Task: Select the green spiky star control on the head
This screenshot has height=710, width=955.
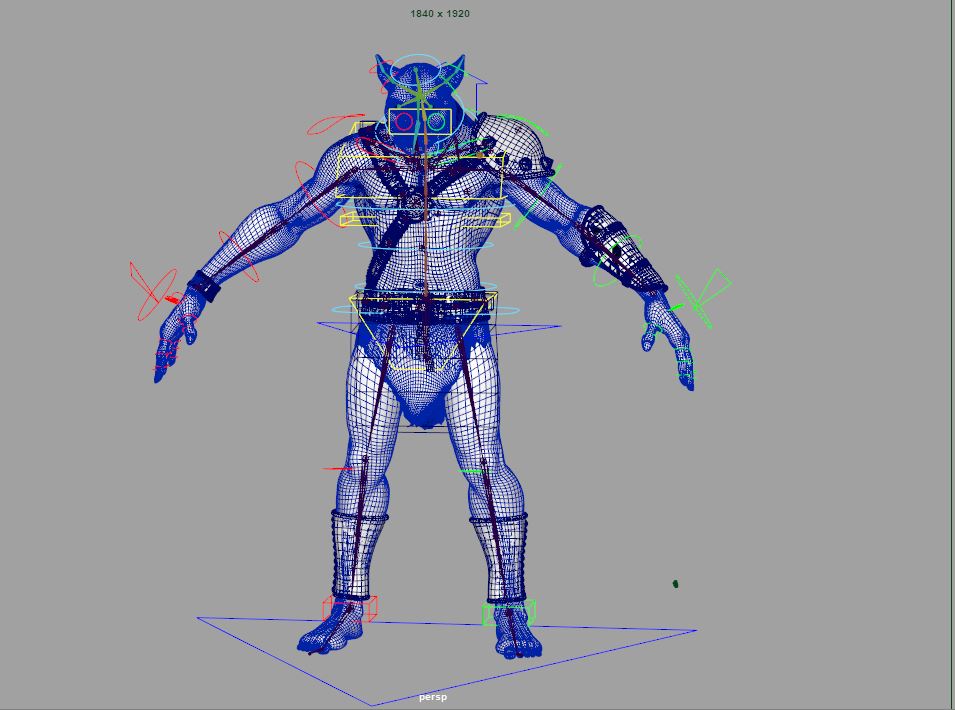Action: click(420, 97)
